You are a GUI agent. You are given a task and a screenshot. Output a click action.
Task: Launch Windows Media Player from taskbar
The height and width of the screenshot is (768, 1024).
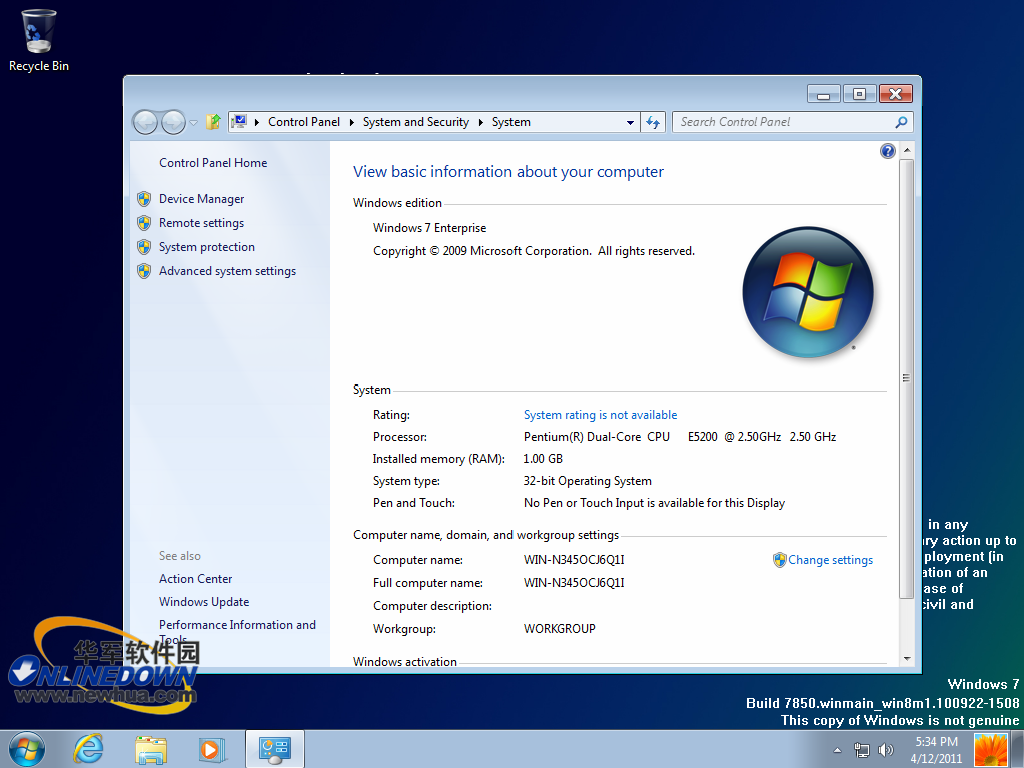click(x=212, y=749)
